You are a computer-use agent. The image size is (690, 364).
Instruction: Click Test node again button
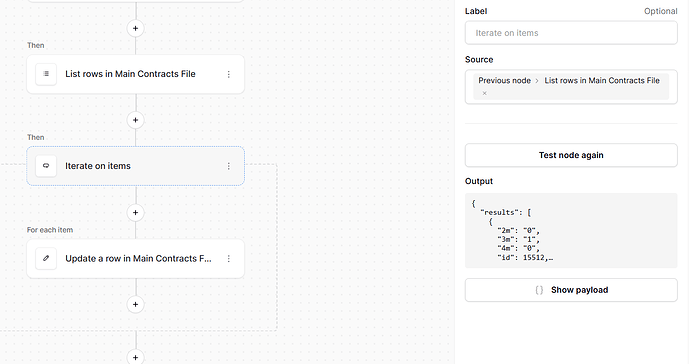click(x=571, y=155)
